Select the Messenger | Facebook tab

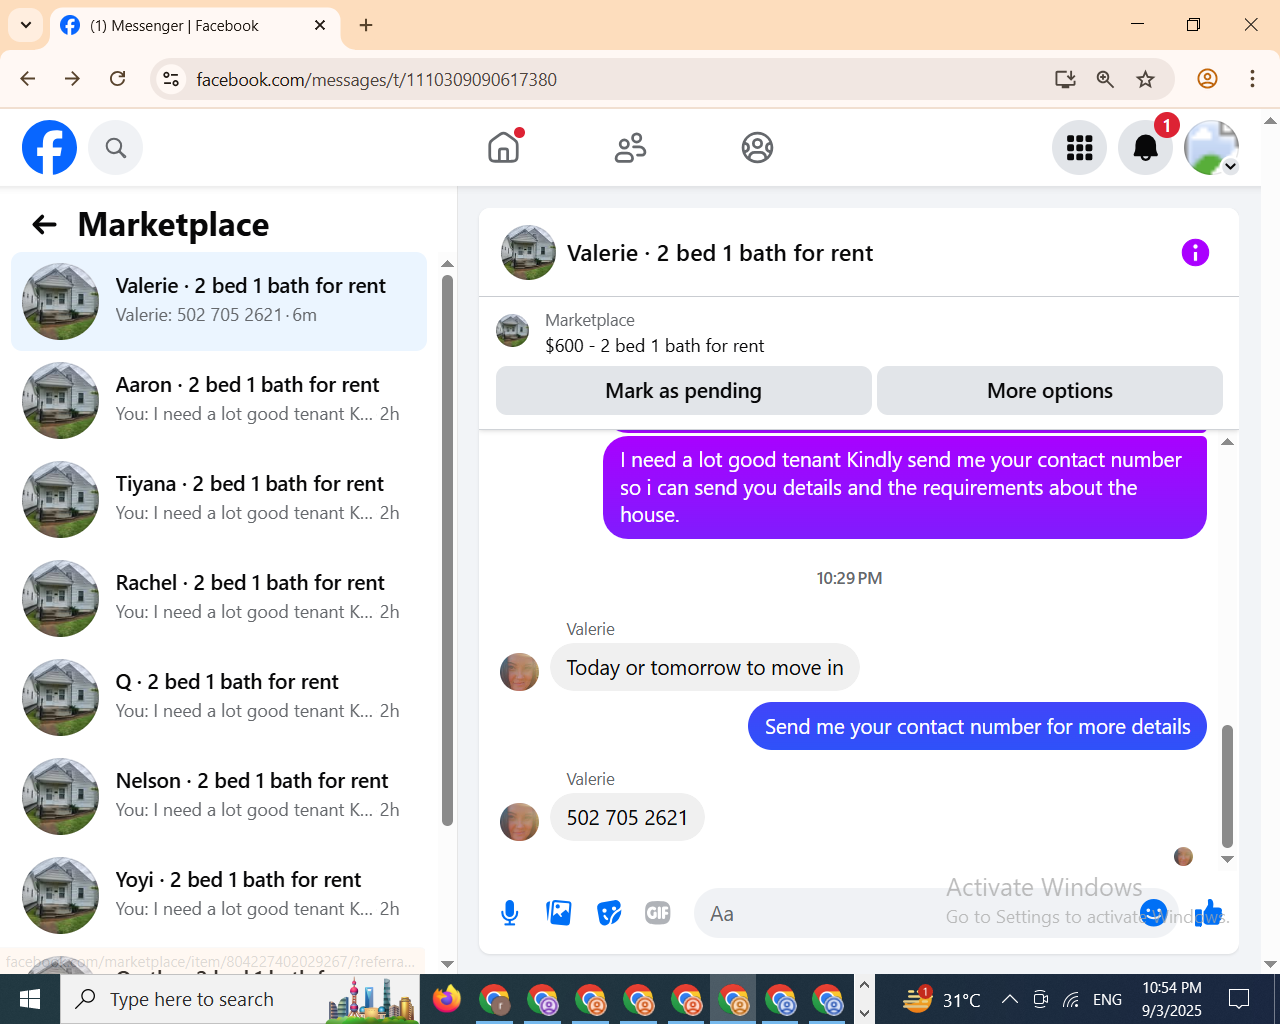(194, 26)
